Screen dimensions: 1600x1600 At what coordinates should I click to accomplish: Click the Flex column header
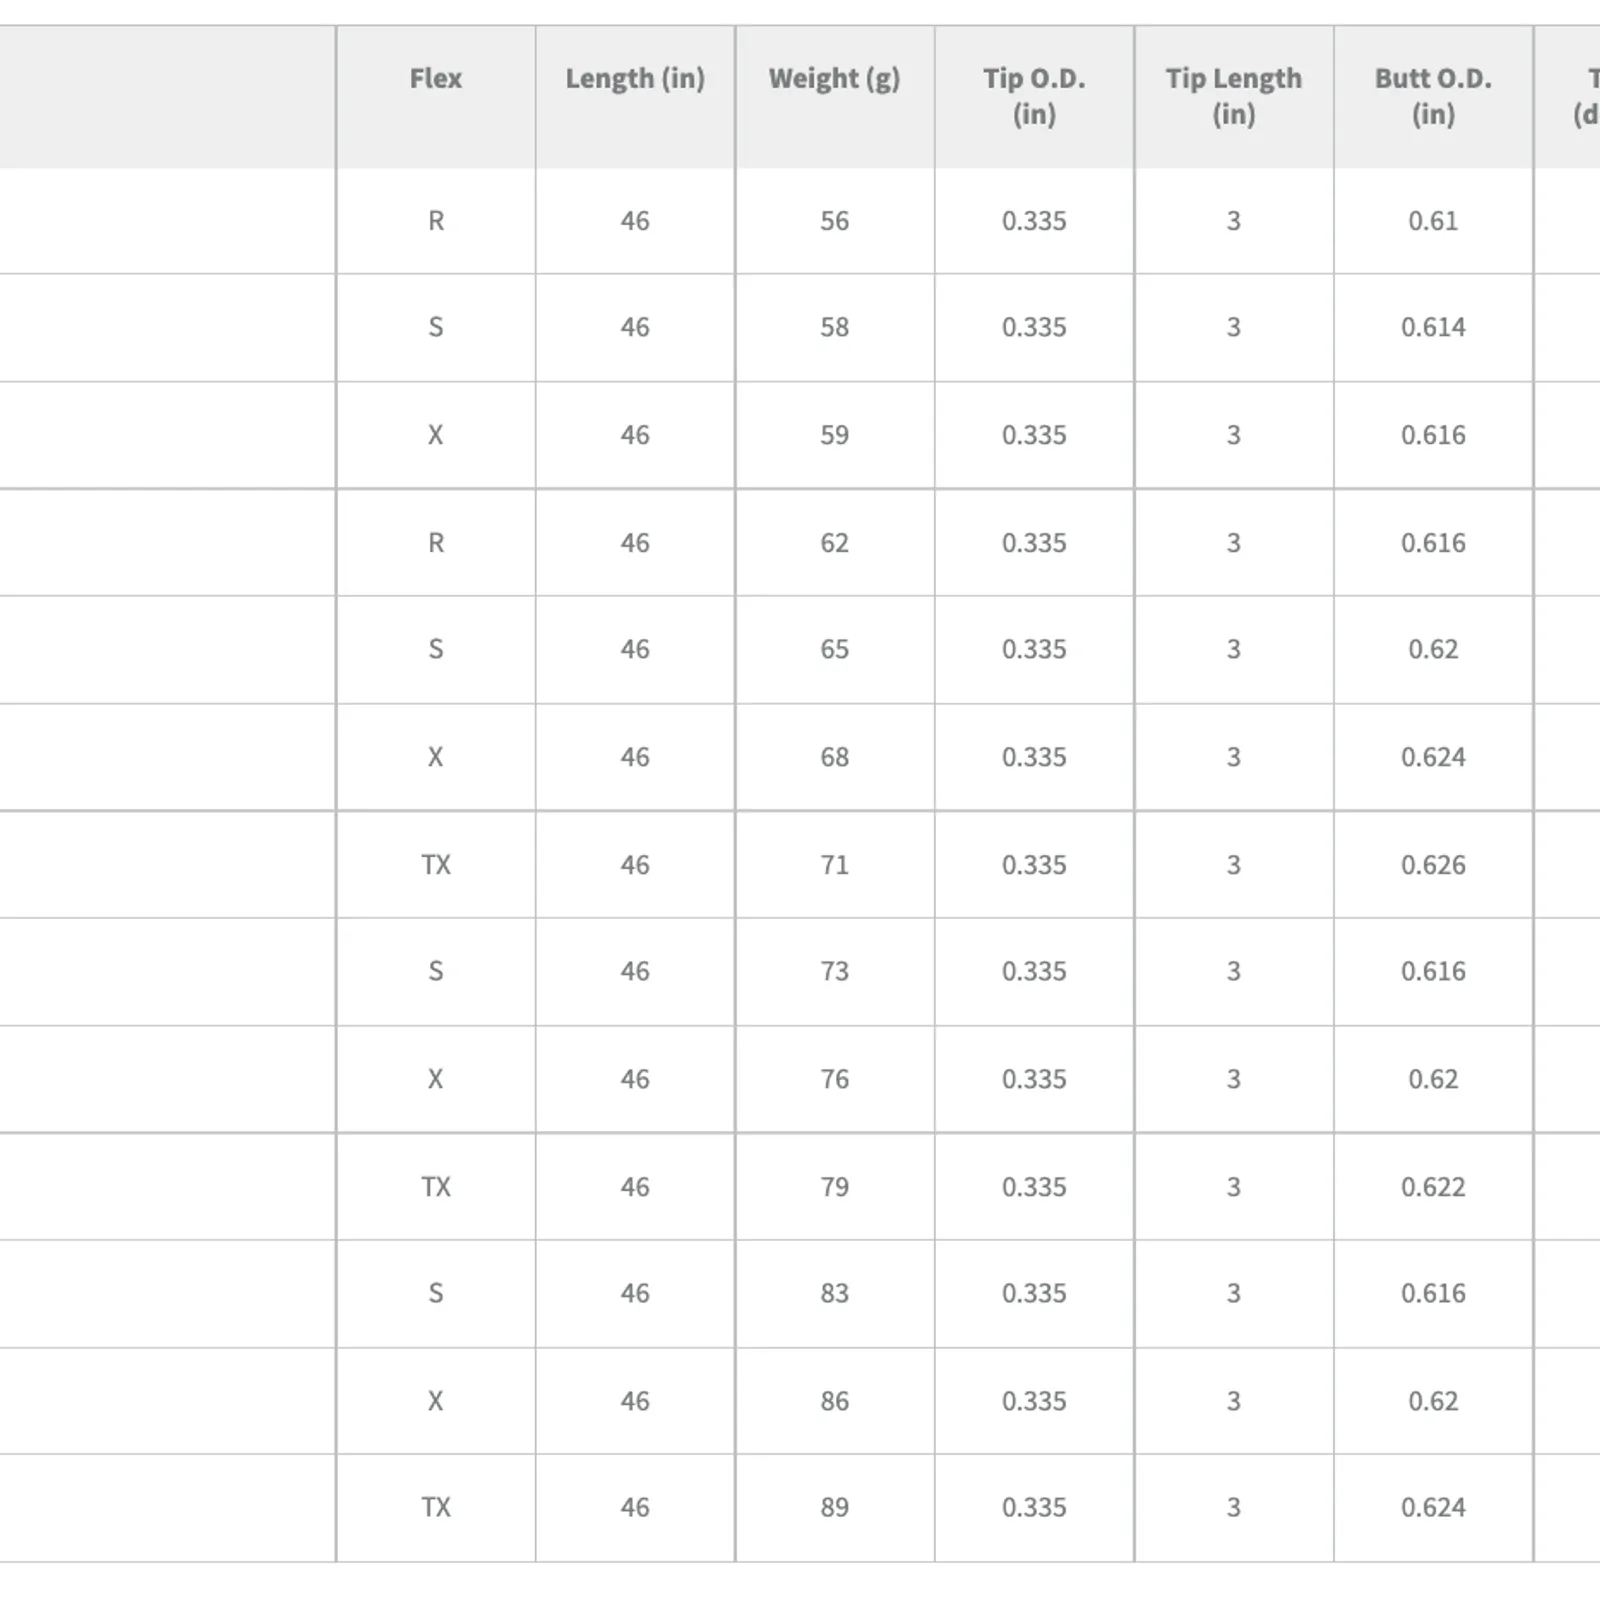point(435,79)
